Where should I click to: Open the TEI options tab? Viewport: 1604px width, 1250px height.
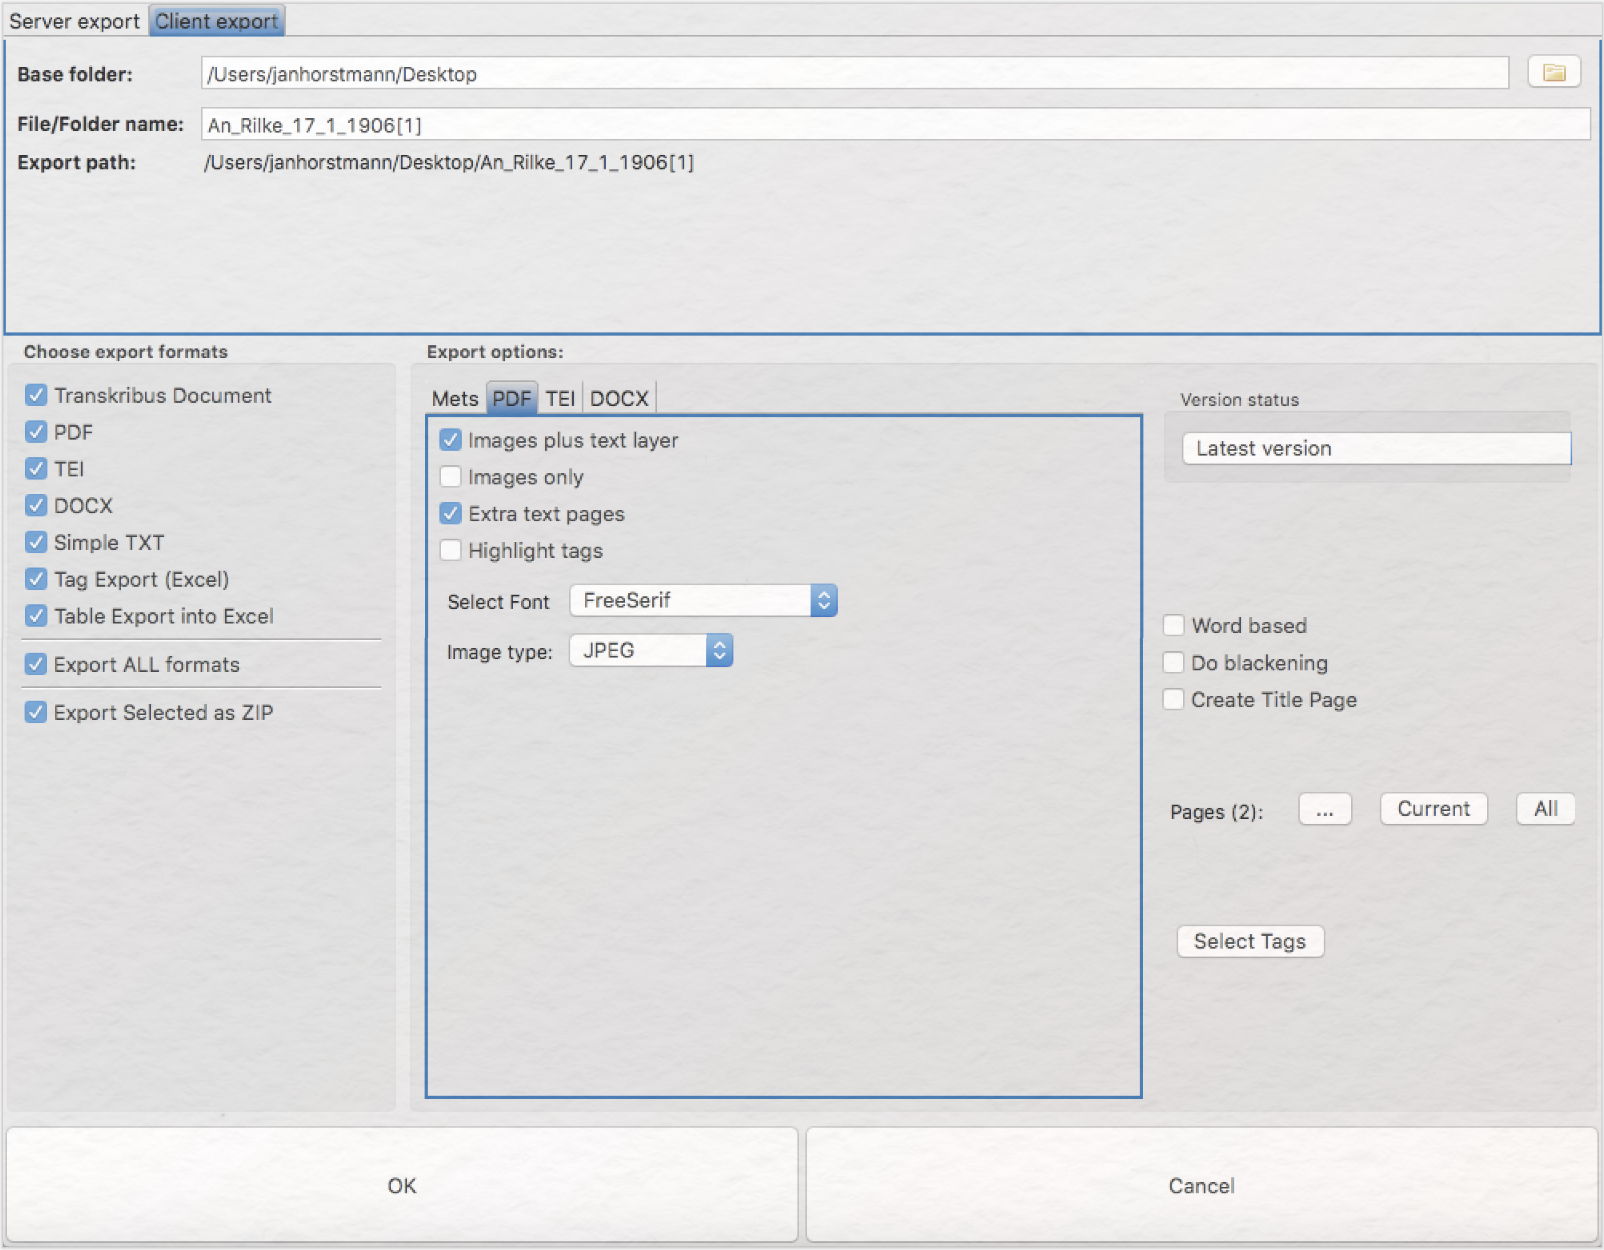coord(560,398)
